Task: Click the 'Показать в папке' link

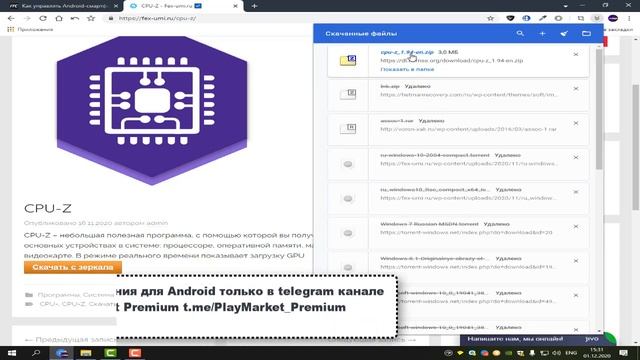Action: click(x=407, y=69)
